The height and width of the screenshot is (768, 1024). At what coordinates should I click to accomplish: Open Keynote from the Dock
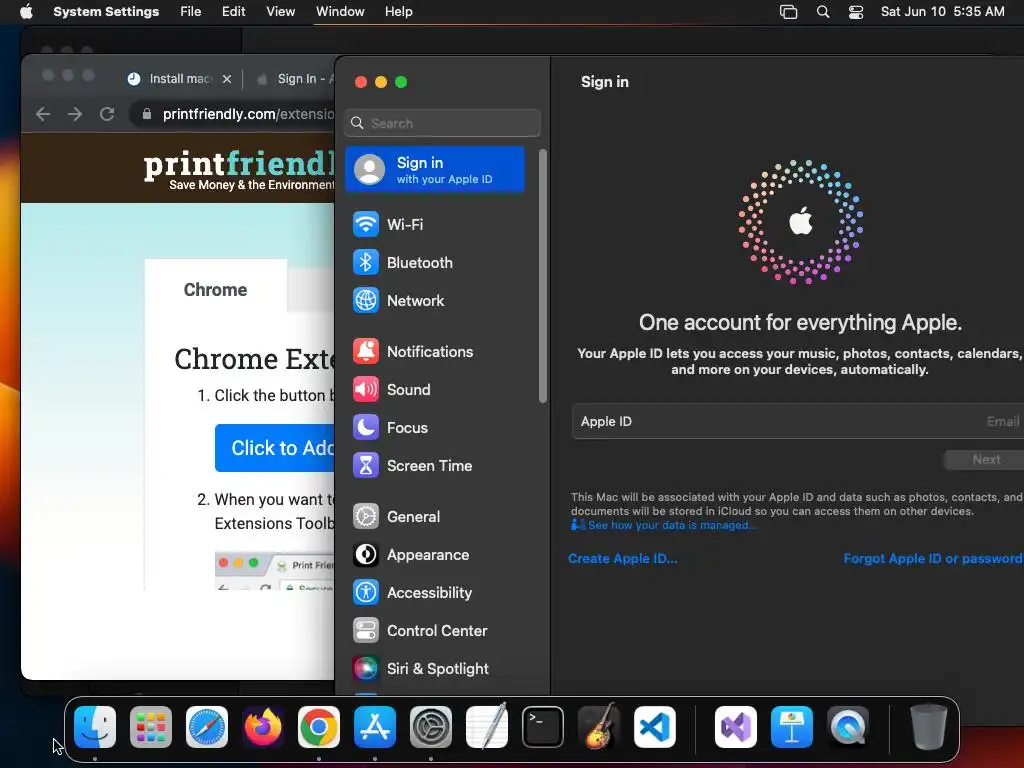792,727
